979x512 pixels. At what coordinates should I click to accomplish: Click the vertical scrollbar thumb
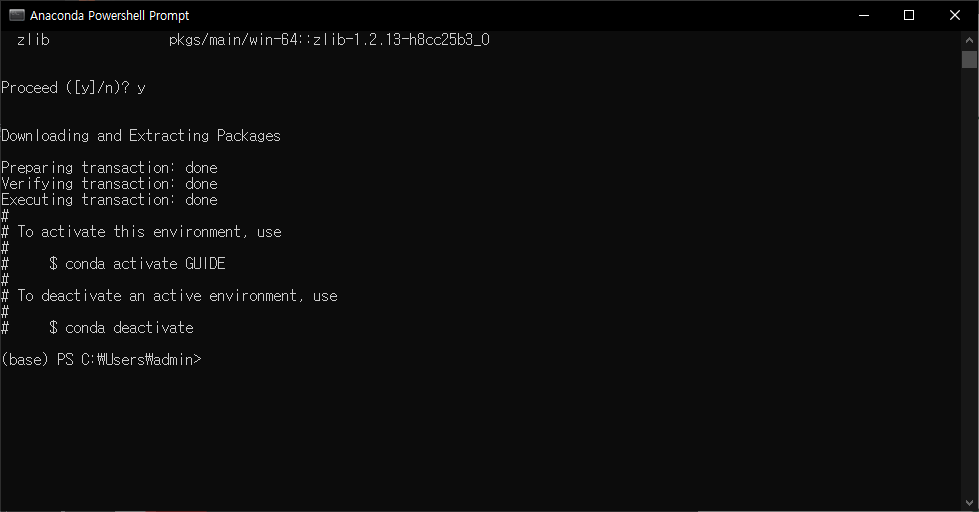pos(969,59)
